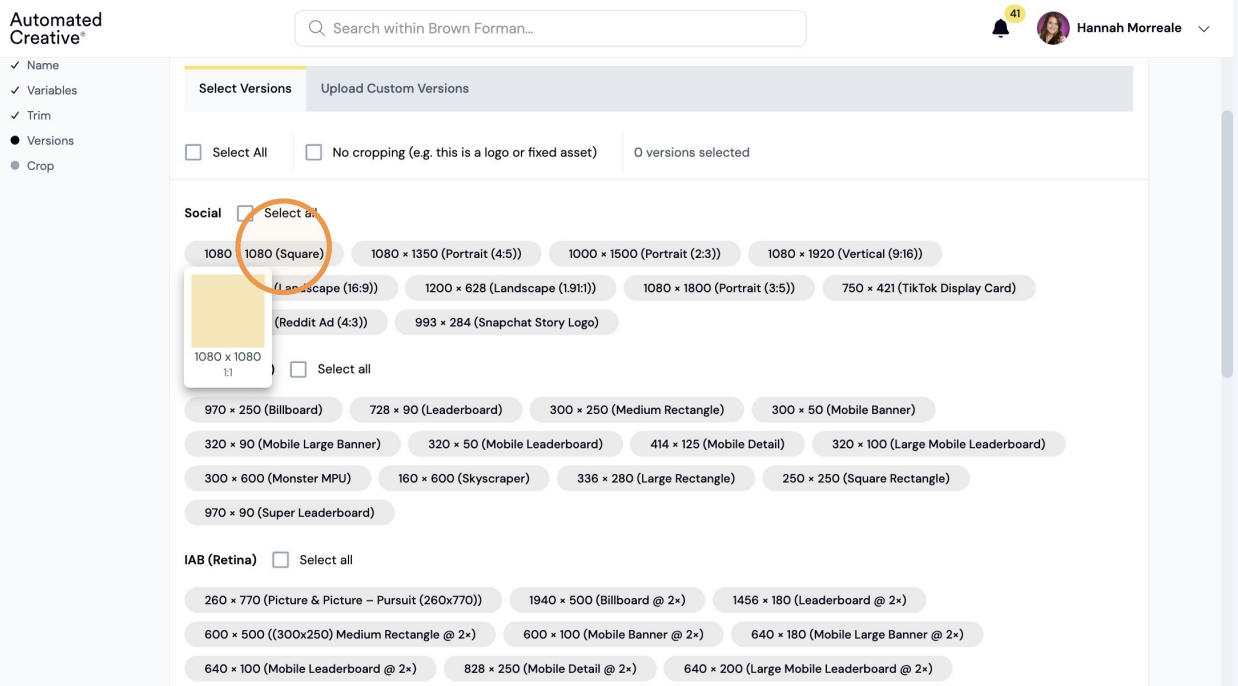Pick the 160 × 600 (Skyscraper) chip

[x=464, y=478]
